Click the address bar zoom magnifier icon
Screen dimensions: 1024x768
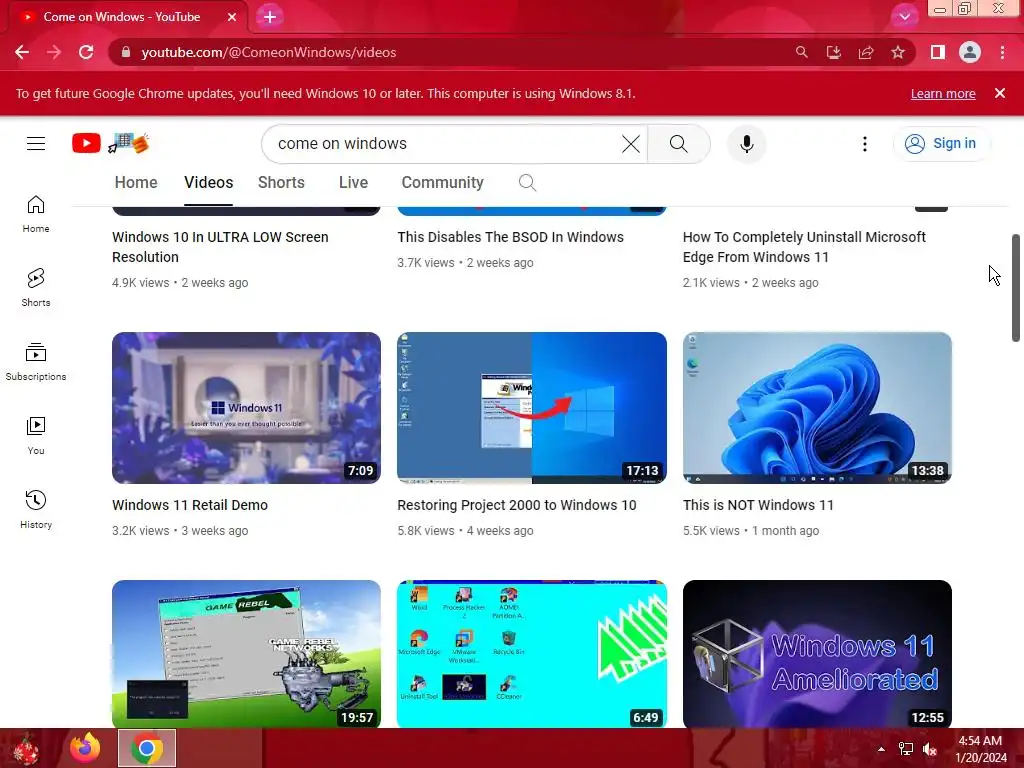coord(801,52)
